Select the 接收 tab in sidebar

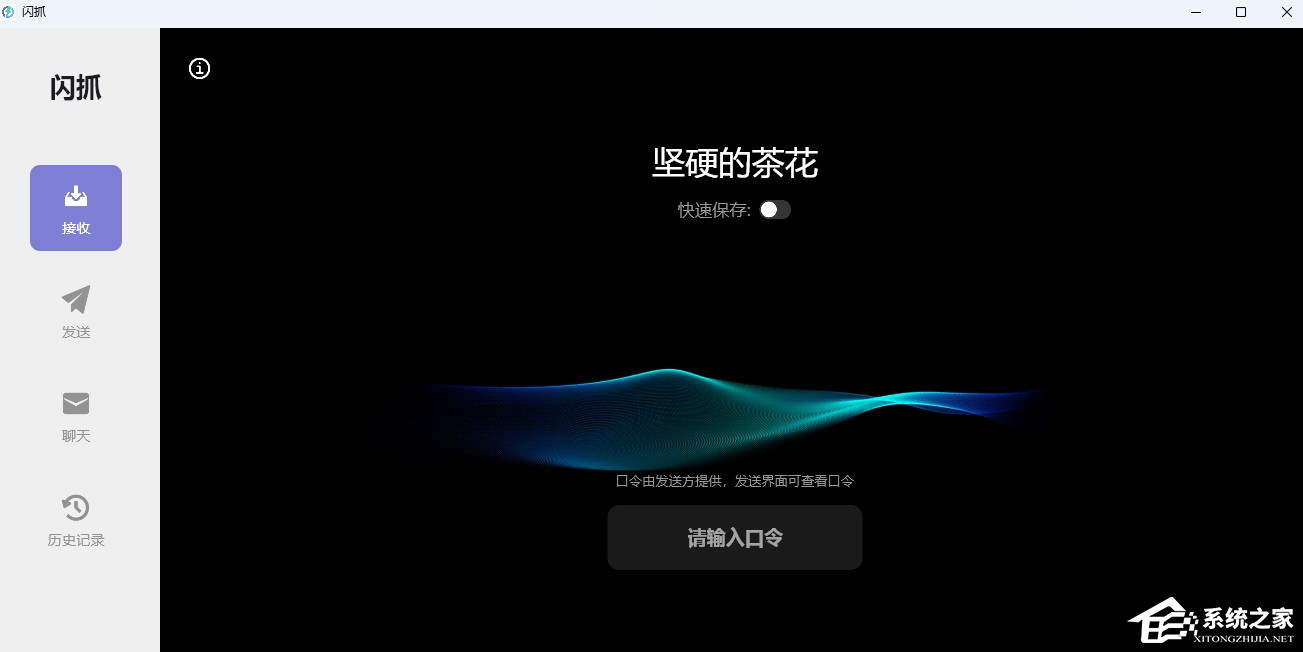(x=75, y=207)
